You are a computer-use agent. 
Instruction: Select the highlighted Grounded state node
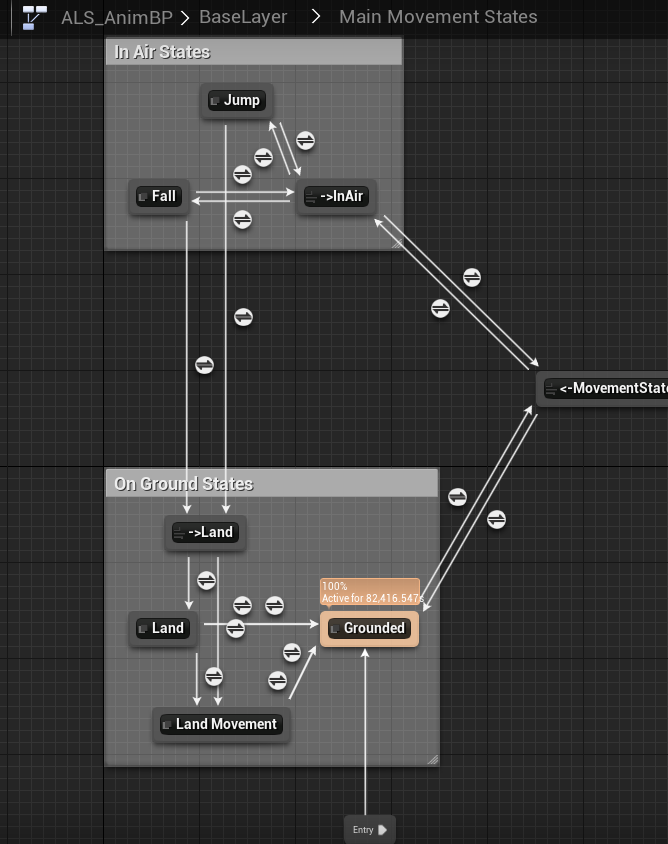[369, 628]
